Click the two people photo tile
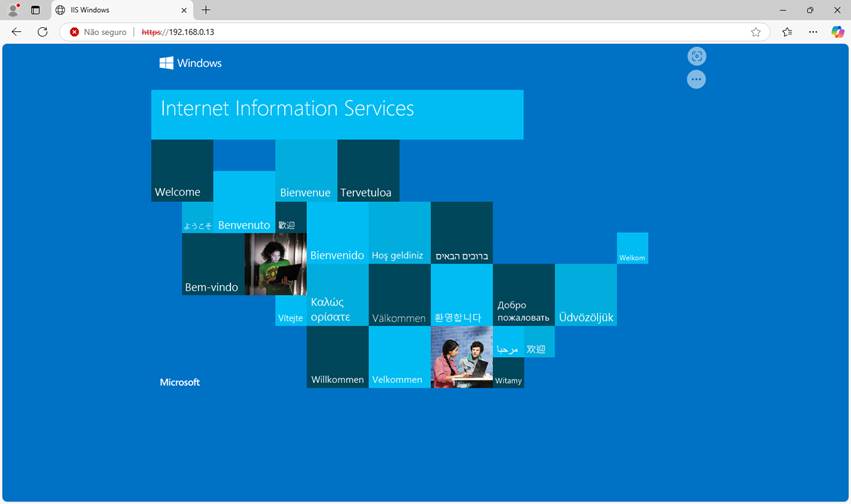 [461, 357]
